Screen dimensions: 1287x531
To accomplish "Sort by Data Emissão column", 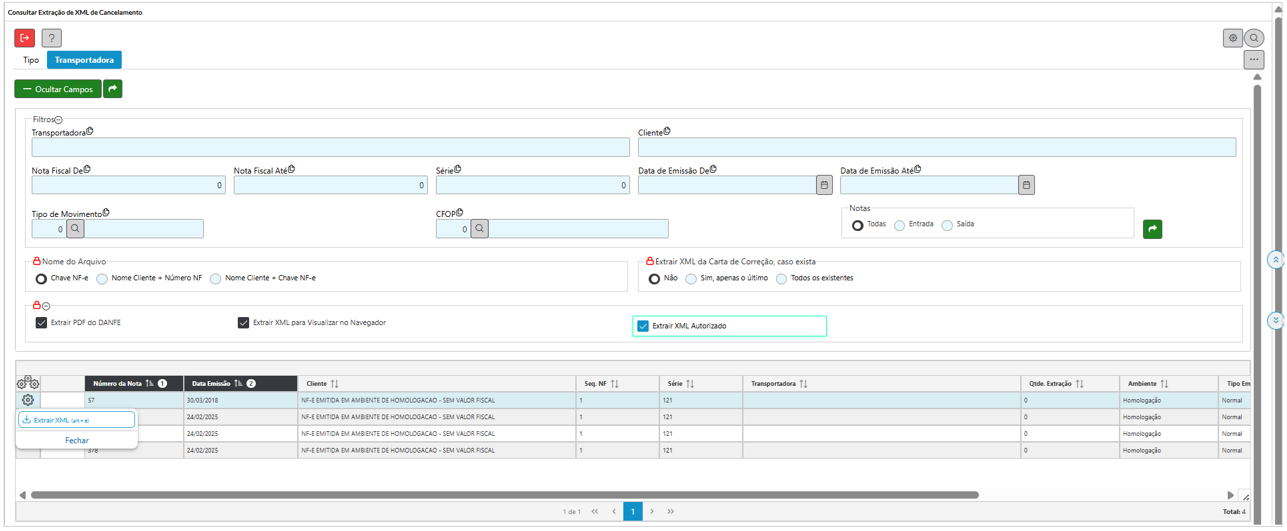I will (x=240, y=383).
